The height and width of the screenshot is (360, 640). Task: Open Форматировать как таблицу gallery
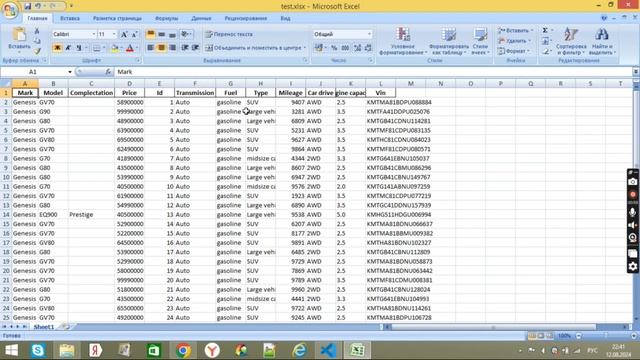448,41
